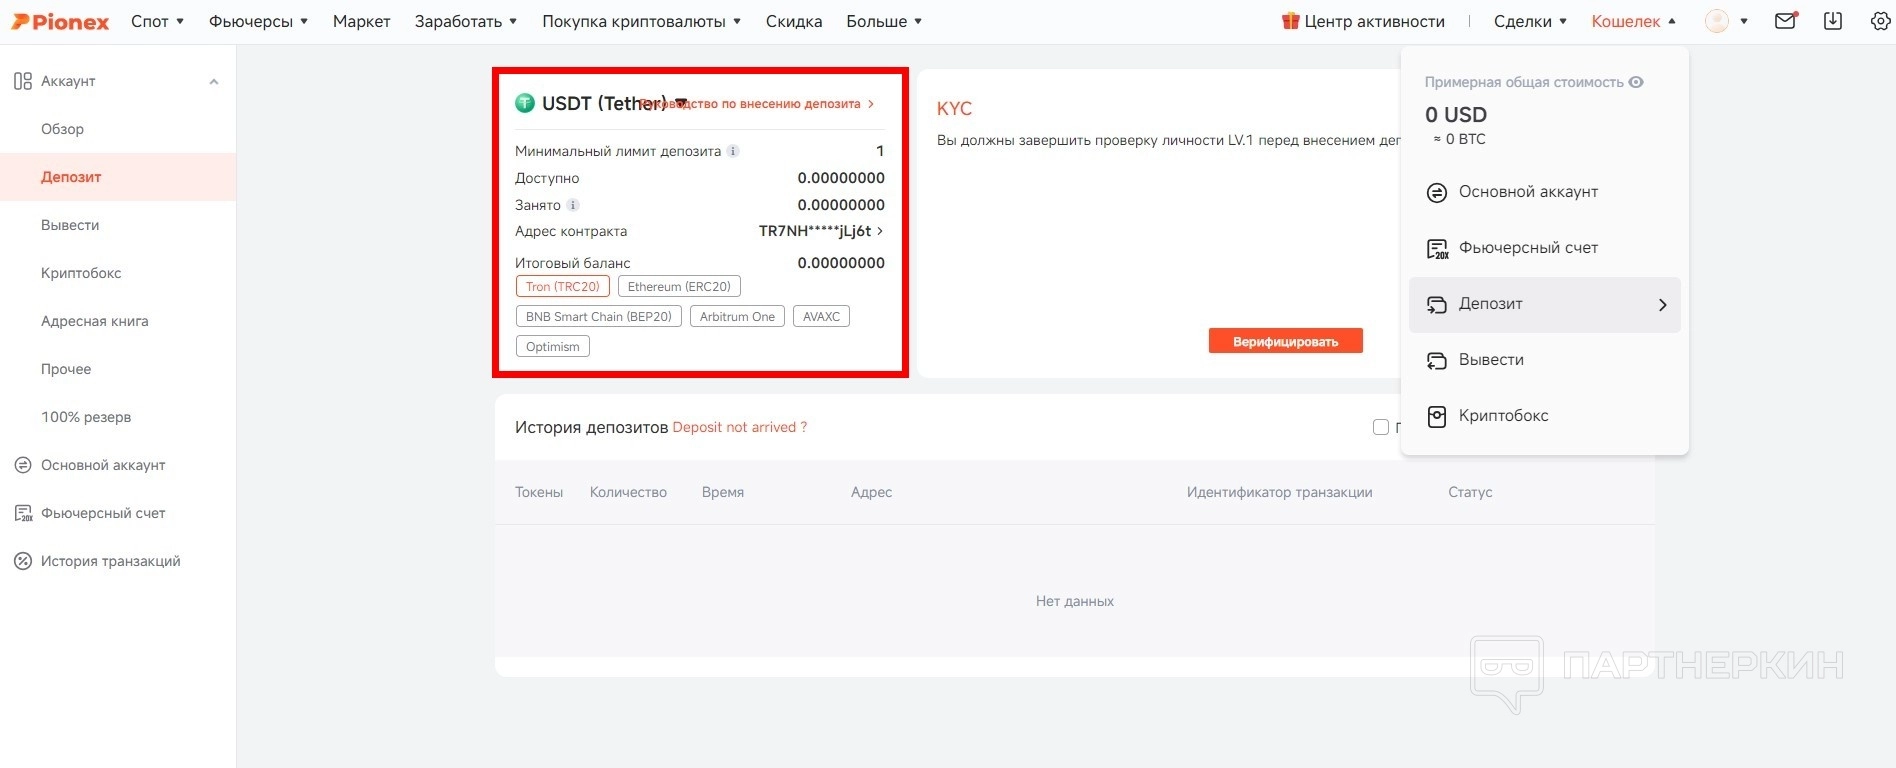Open the Фьючерсы dropdown menu
1896x768 pixels.
tap(259, 21)
